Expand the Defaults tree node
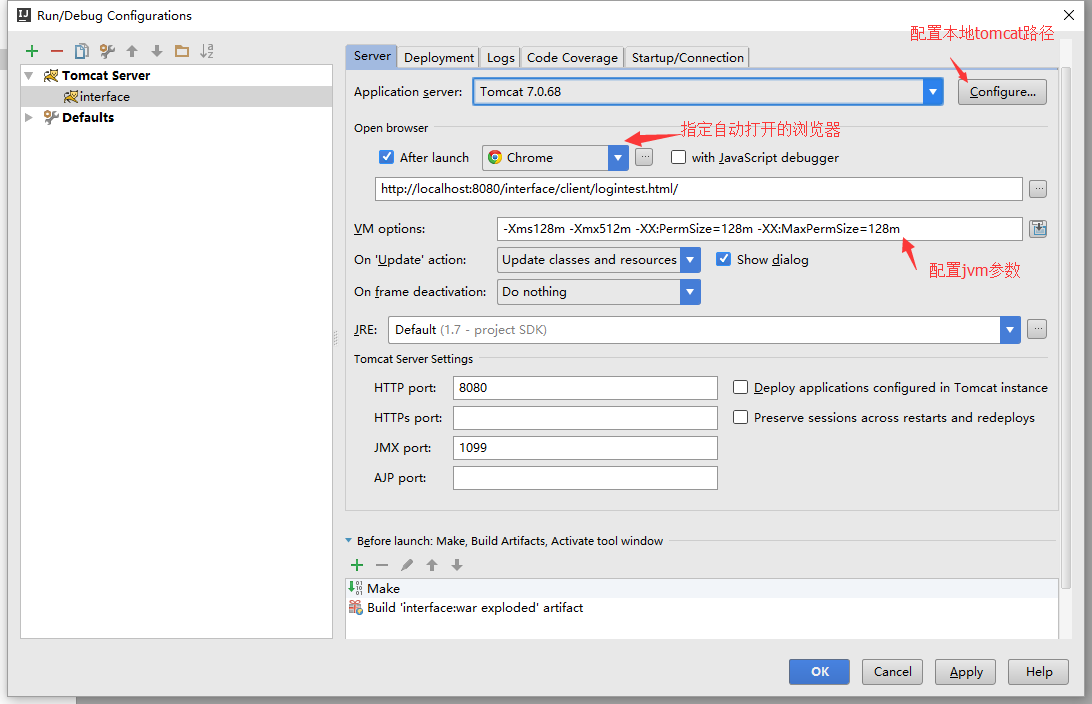Viewport: 1092px width, 704px height. pyautogui.click(x=29, y=117)
